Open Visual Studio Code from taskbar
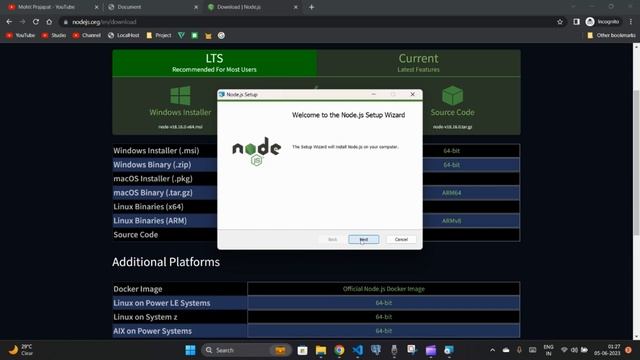Image resolution: width=640 pixels, height=360 pixels. 358,350
